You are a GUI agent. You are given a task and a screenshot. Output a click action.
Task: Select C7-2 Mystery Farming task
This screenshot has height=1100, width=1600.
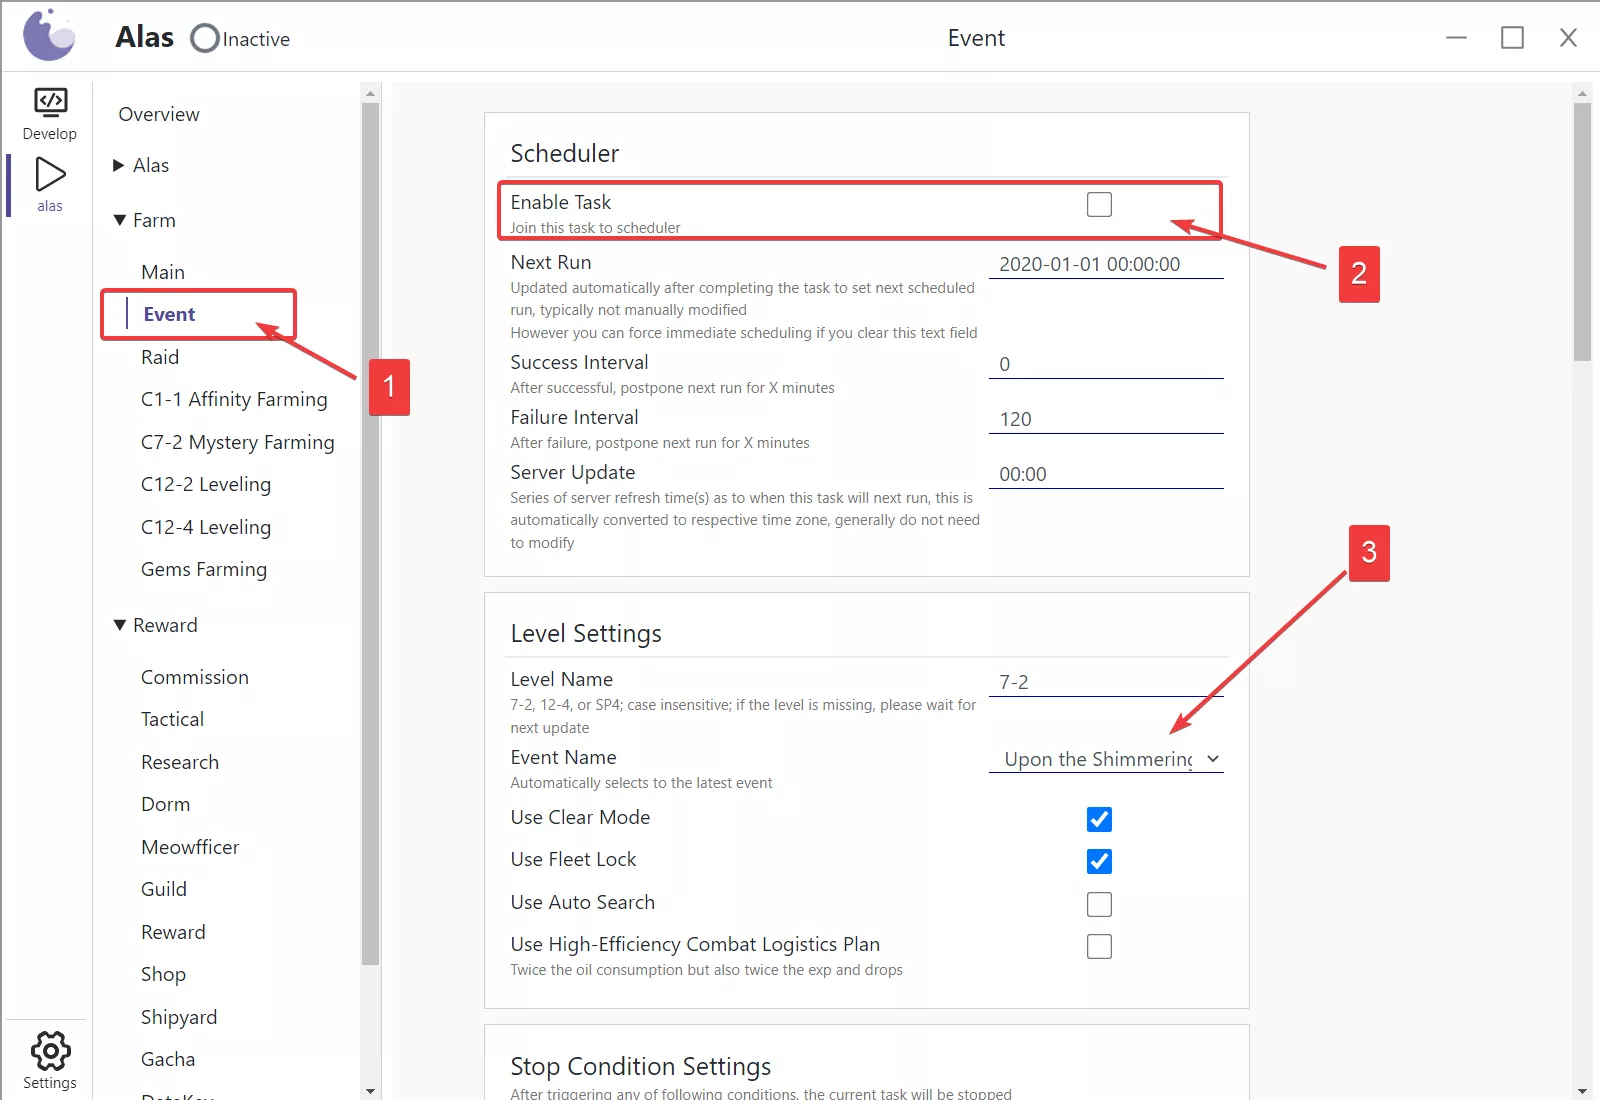237,442
